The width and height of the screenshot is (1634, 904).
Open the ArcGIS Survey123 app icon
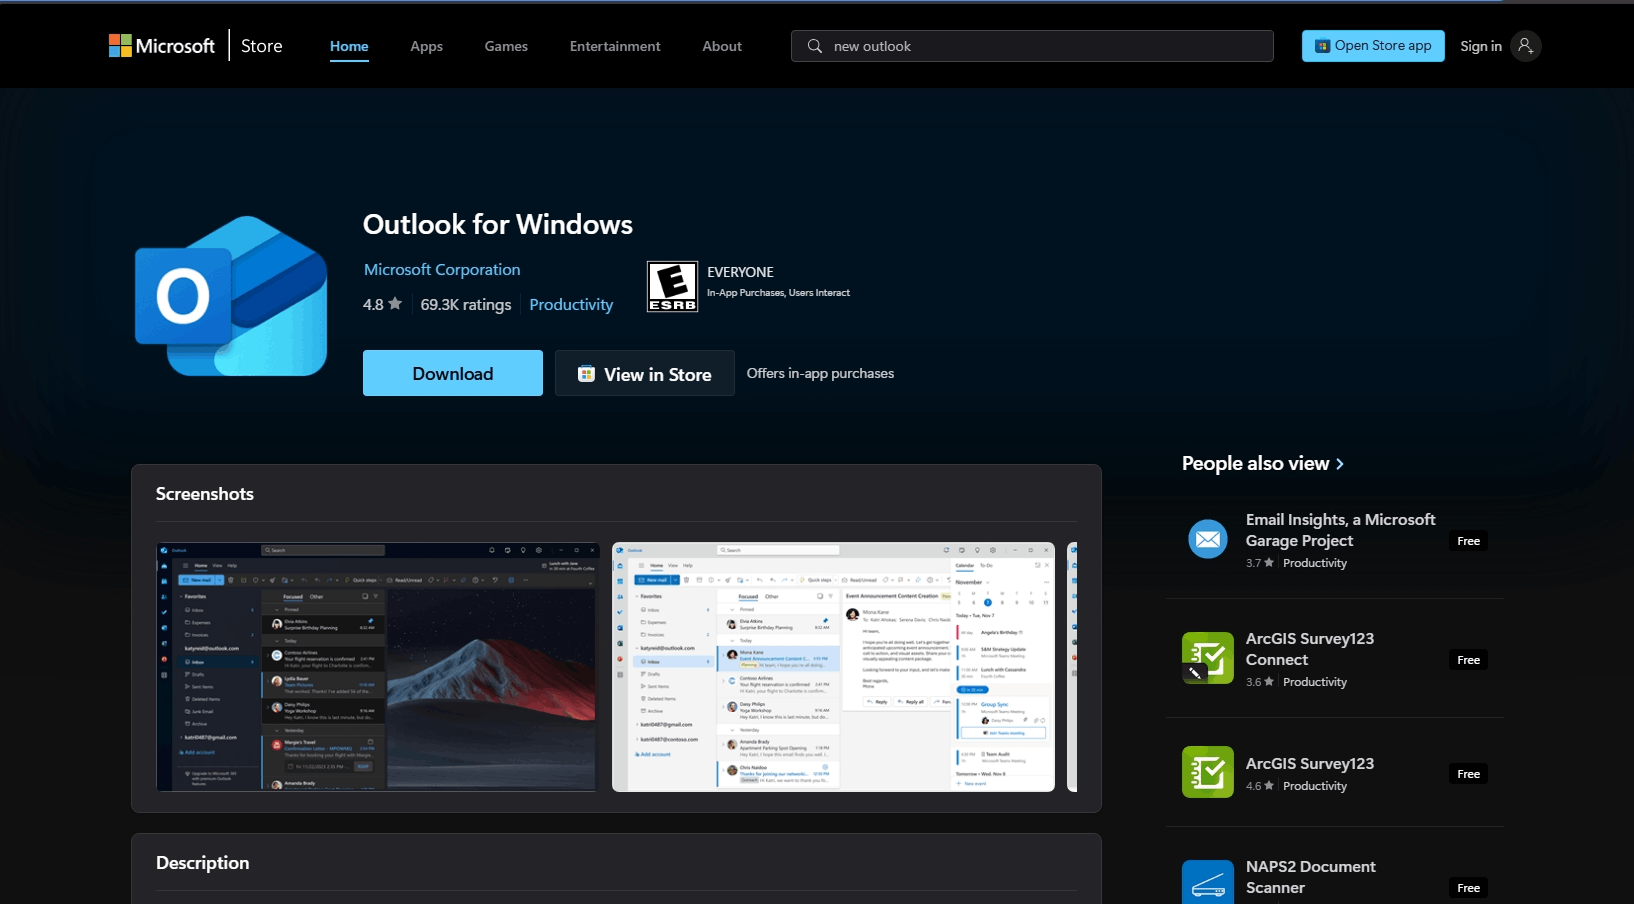pos(1208,772)
